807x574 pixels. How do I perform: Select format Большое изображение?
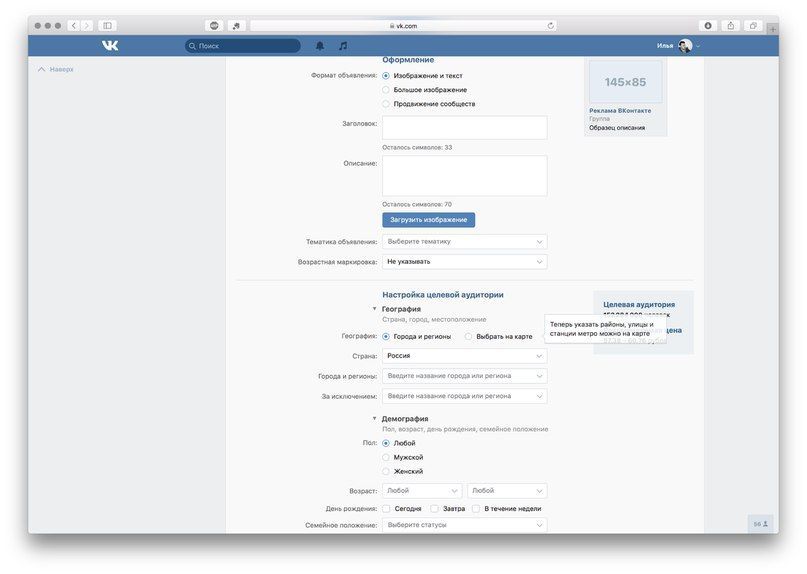(x=386, y=90)
